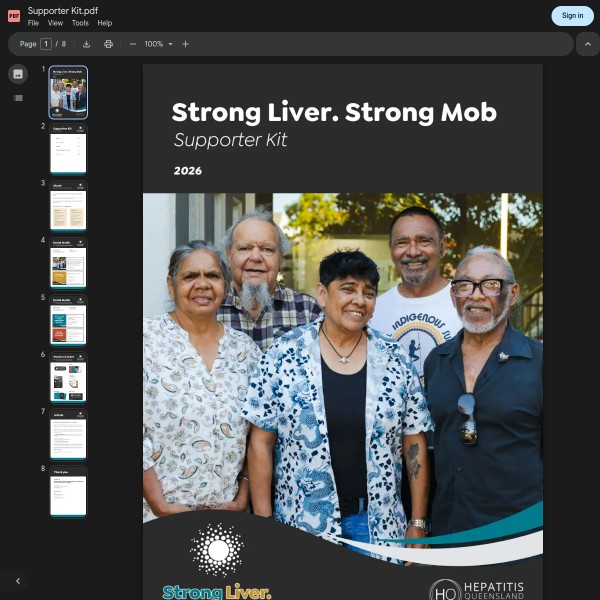Jump to the page 4 thumbnail

(68, 264)
